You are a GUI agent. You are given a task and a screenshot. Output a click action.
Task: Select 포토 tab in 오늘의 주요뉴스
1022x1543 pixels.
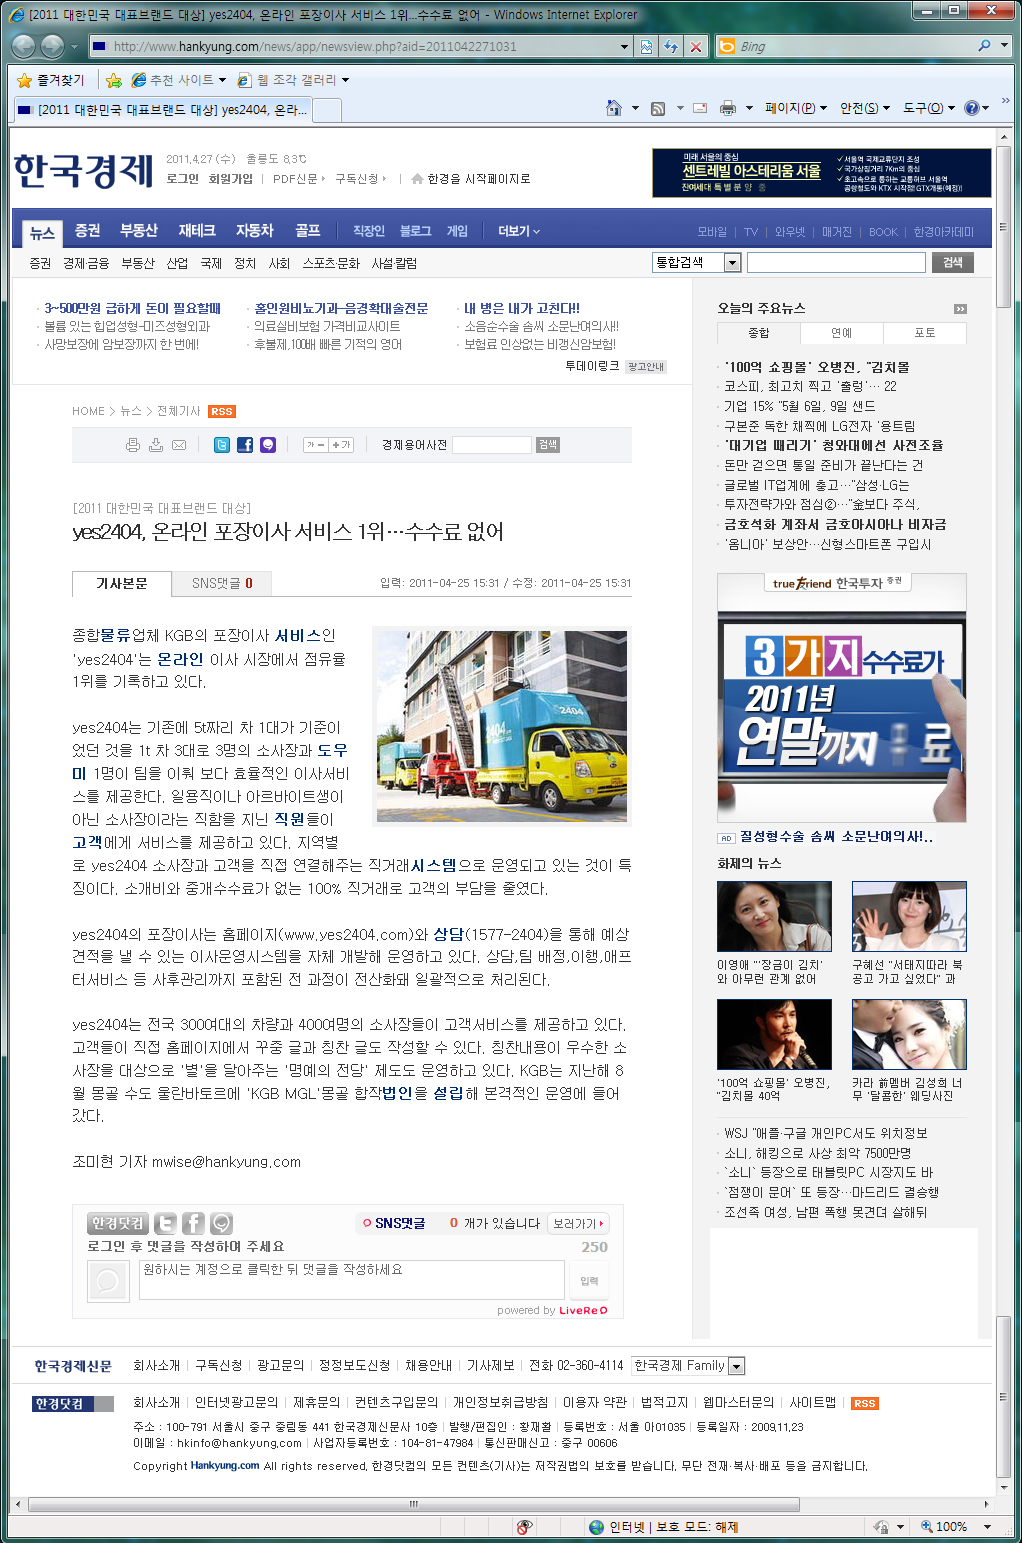[925, 333]
